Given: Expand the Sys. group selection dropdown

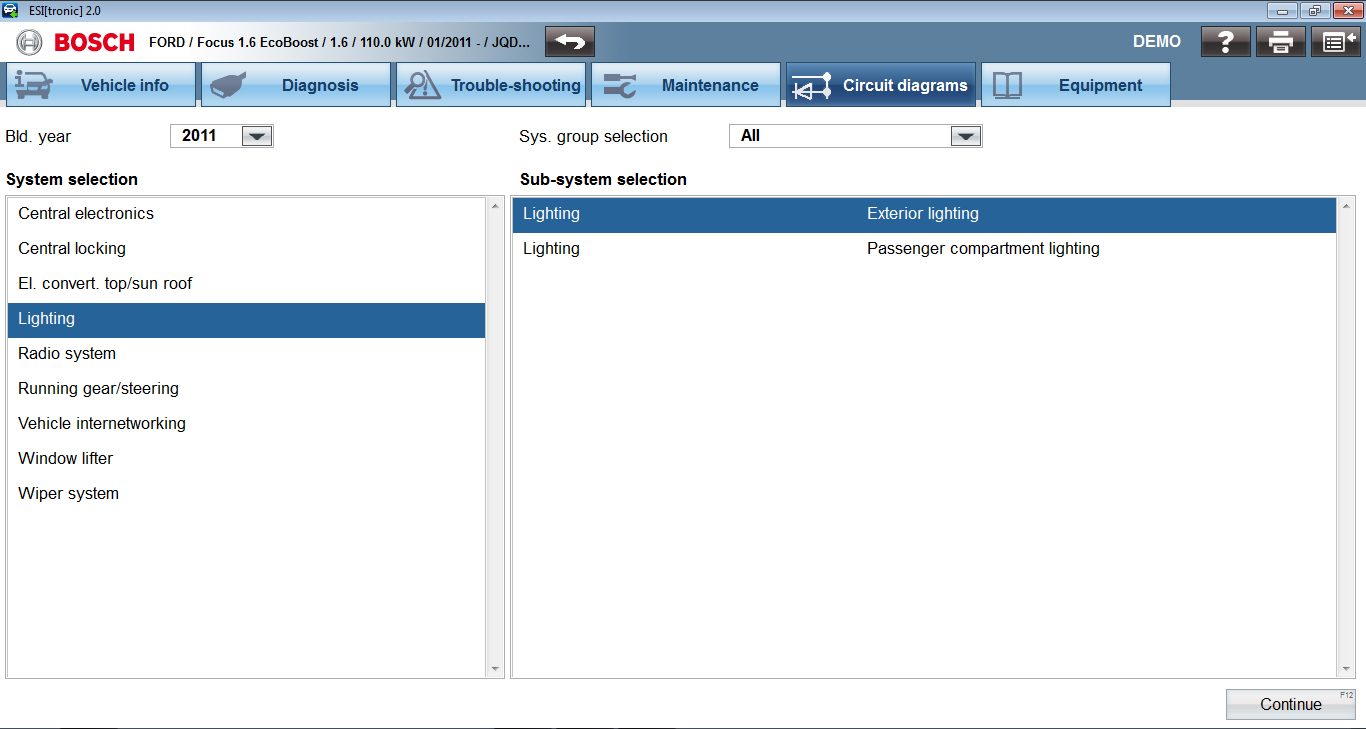Looking at the screenshot, I should pos(965,136).
